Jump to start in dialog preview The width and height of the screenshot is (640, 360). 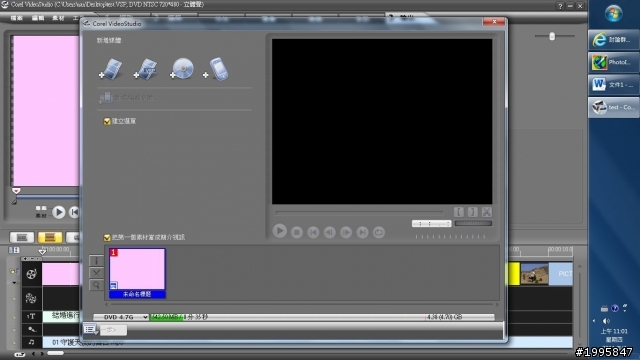[313, 232]
